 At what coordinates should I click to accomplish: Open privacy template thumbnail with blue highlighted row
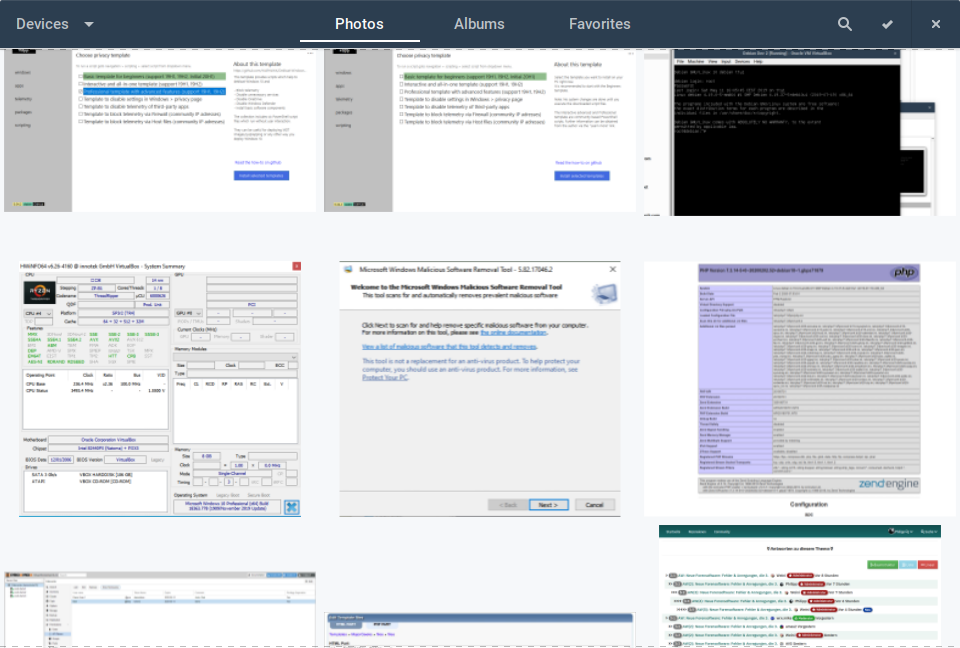click(160, 130)
